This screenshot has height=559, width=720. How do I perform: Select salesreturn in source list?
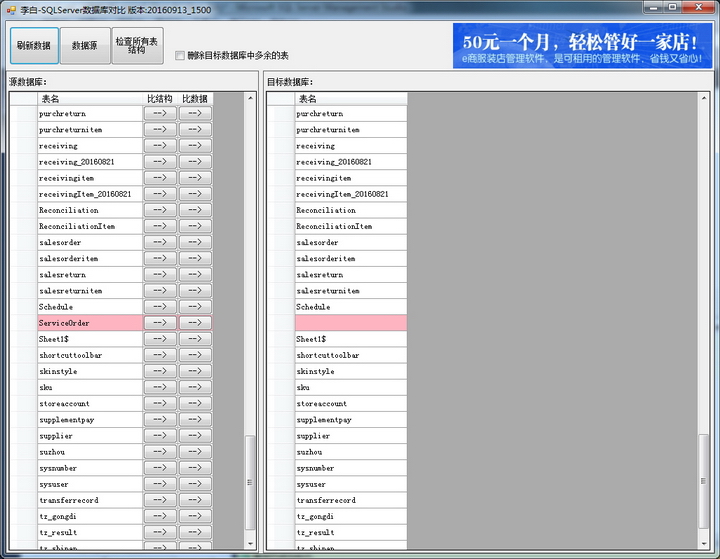tap(90, 275)
